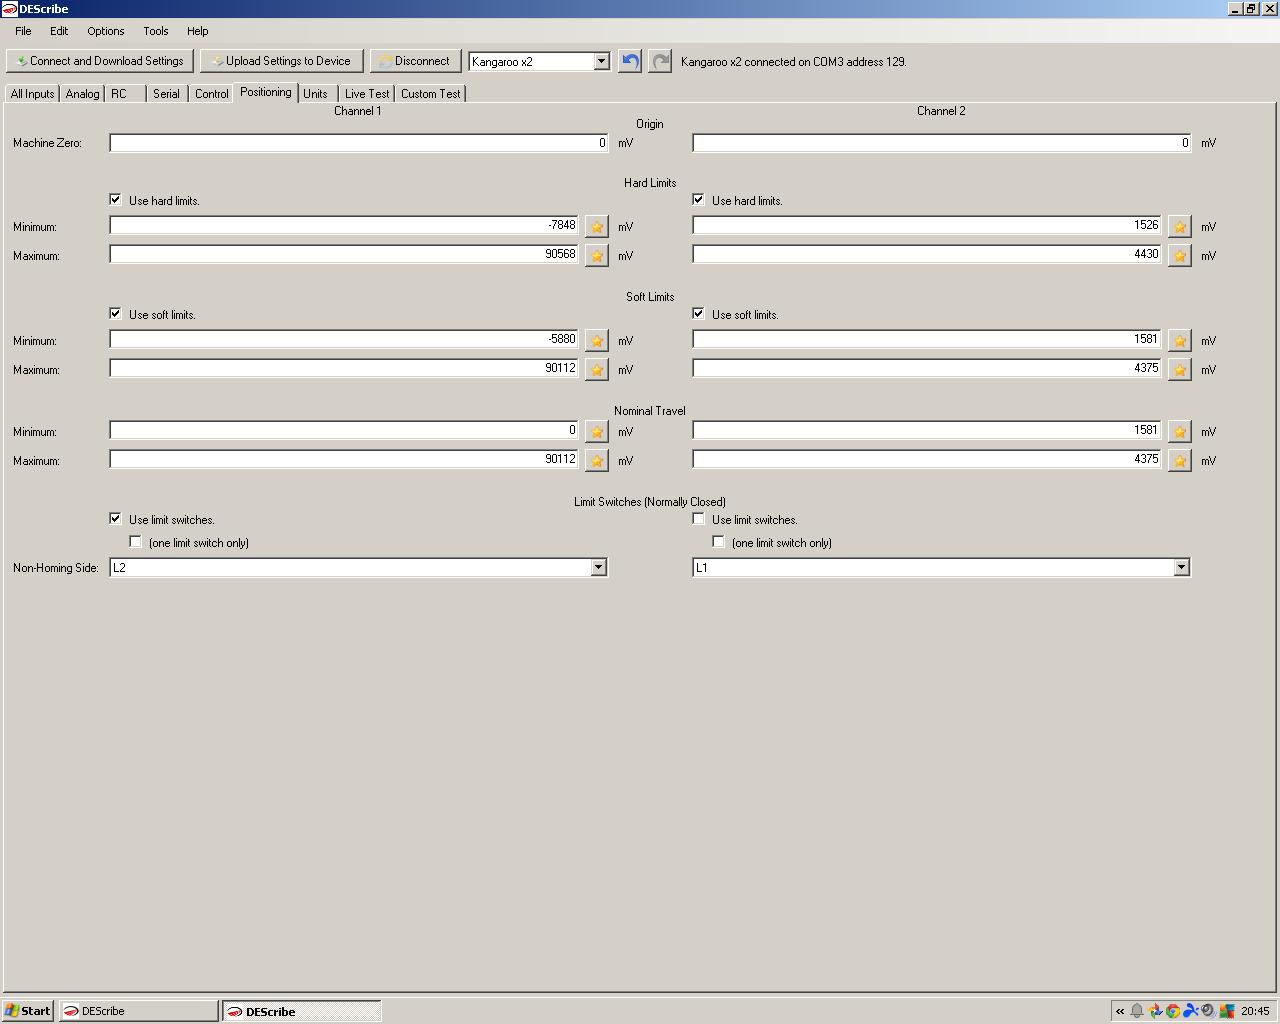Click the undo arrow icon in toolbar

coord(629,61)
